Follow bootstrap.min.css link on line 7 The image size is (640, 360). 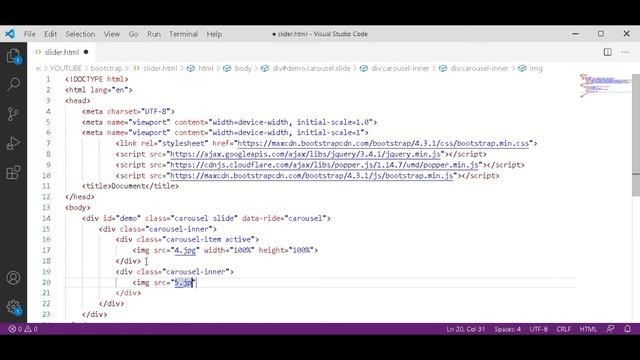pyautogui.click(x=383, y=143)
